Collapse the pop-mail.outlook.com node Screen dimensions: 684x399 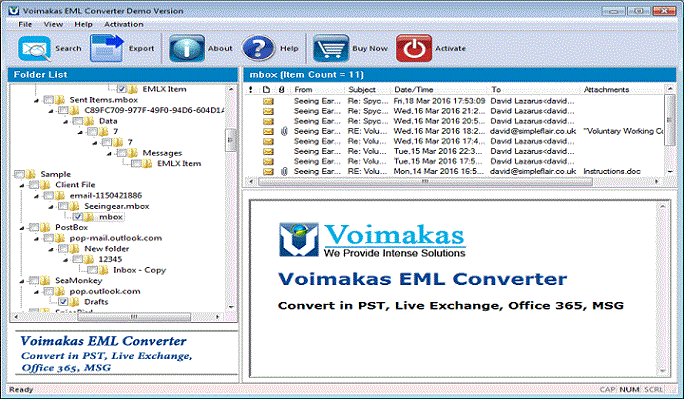point(37,239)
